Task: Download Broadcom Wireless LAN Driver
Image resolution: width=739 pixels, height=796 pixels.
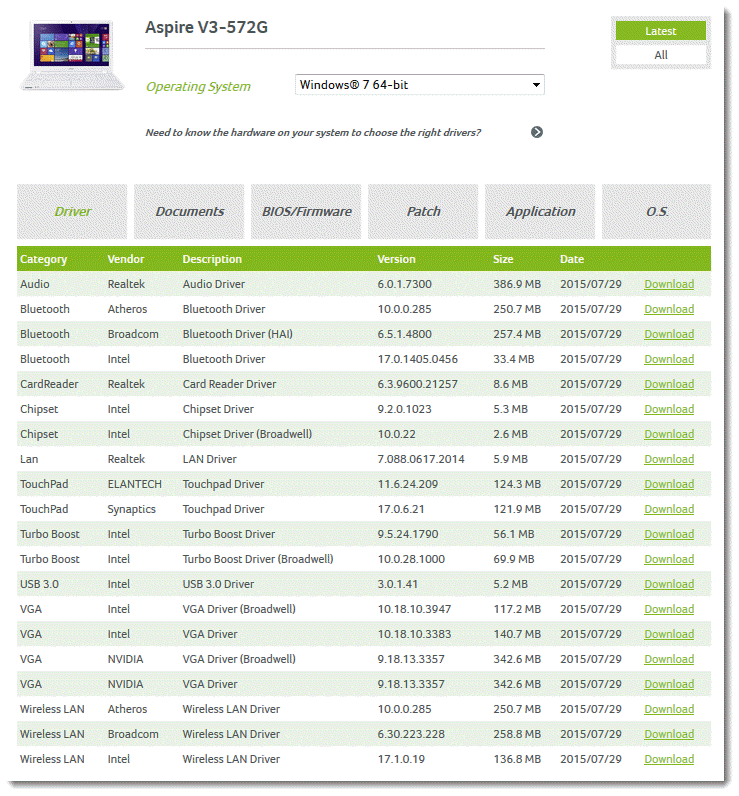Action: [669, 734]
